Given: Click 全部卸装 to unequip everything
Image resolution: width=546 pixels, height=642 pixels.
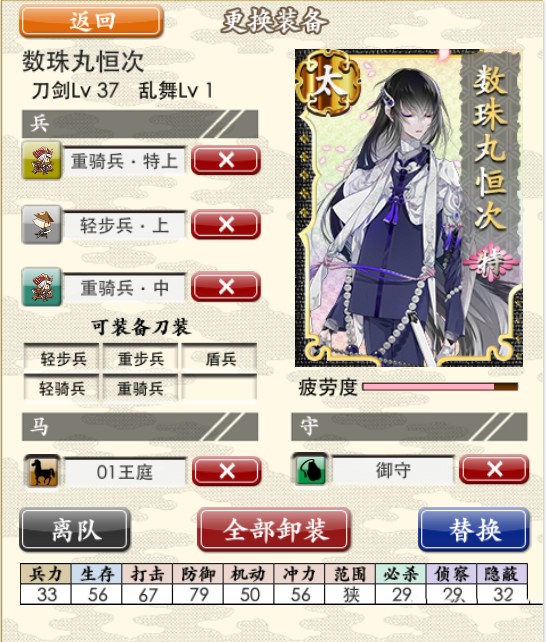Looking at the screenshot, I should click(274, 530).
